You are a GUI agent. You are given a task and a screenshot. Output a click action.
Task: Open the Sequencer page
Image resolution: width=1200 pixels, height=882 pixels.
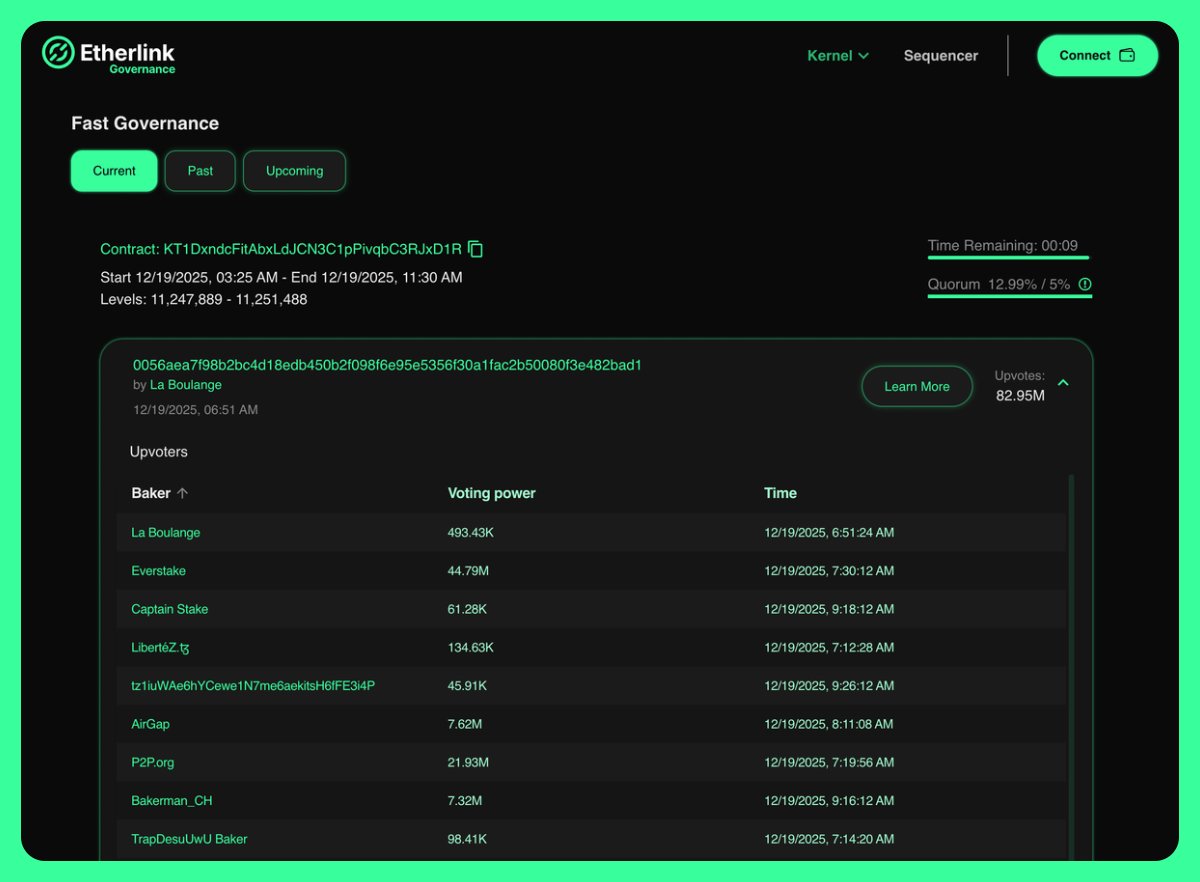941,56
